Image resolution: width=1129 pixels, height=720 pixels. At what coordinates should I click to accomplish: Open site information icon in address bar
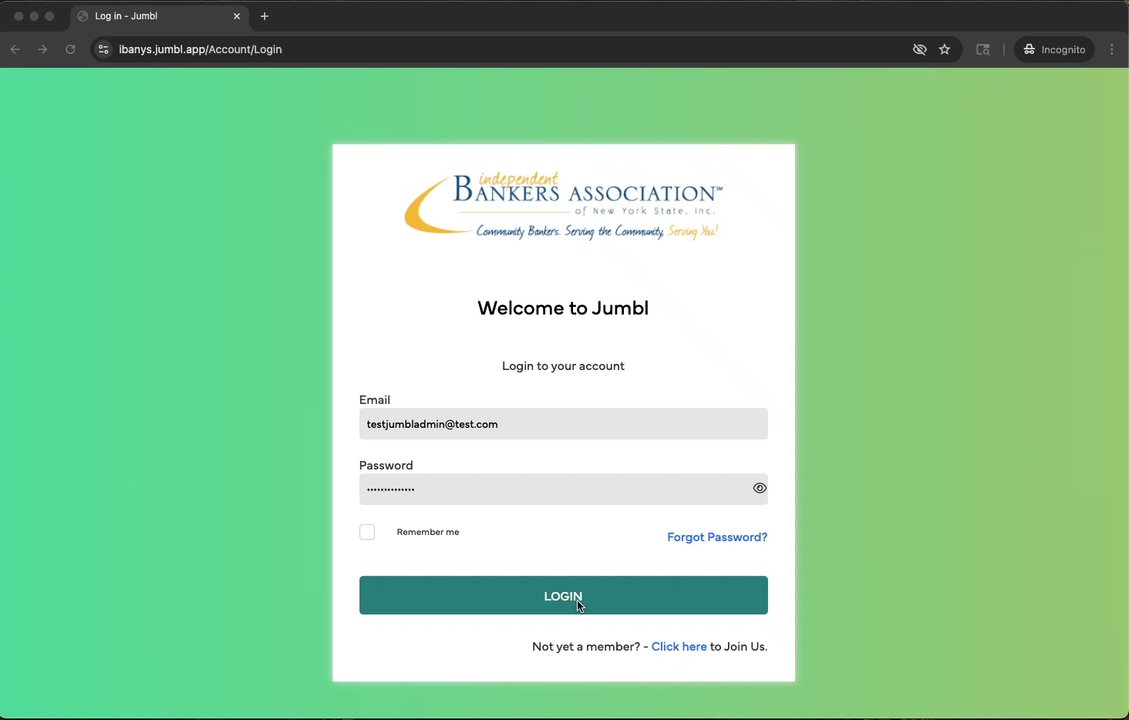click(x=104, y=50)
